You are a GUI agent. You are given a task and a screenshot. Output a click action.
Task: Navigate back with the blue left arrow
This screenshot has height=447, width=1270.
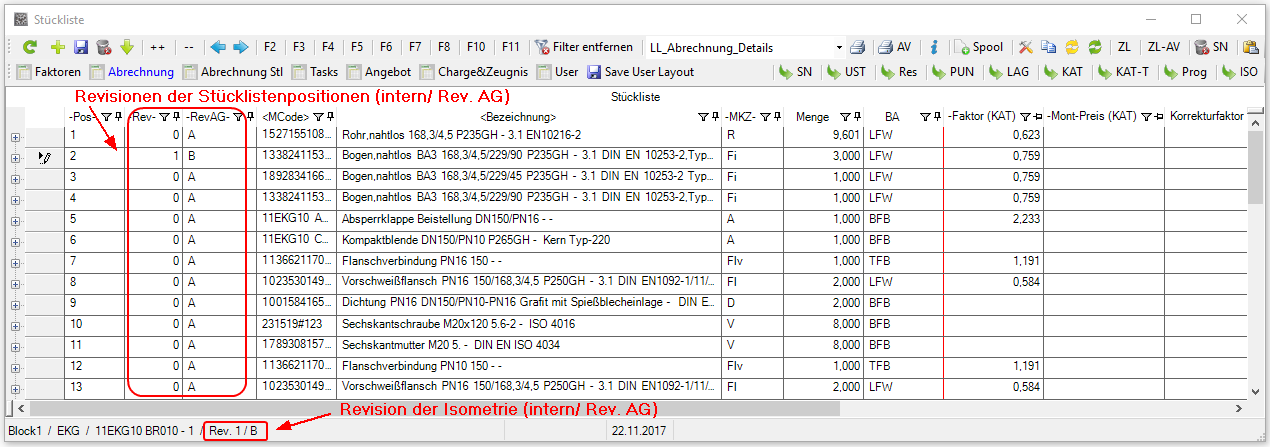click(218, 47)
